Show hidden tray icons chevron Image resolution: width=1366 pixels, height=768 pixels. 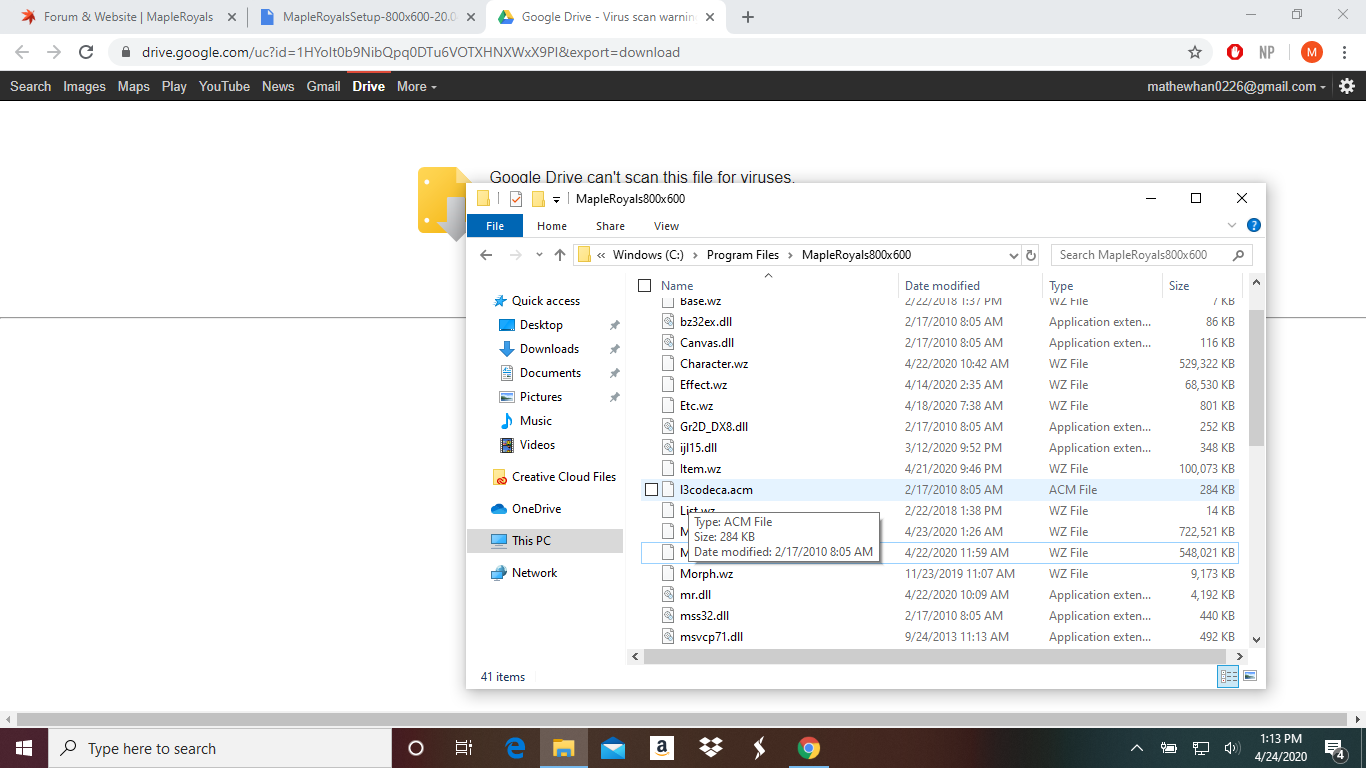(x=1137, y=748)
